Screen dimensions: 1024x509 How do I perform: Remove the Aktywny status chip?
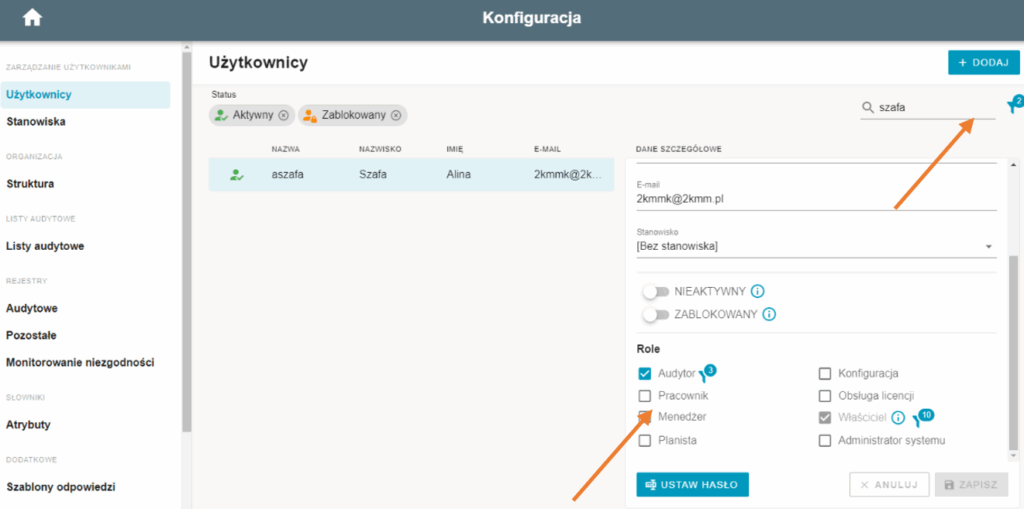pos(283,115)
